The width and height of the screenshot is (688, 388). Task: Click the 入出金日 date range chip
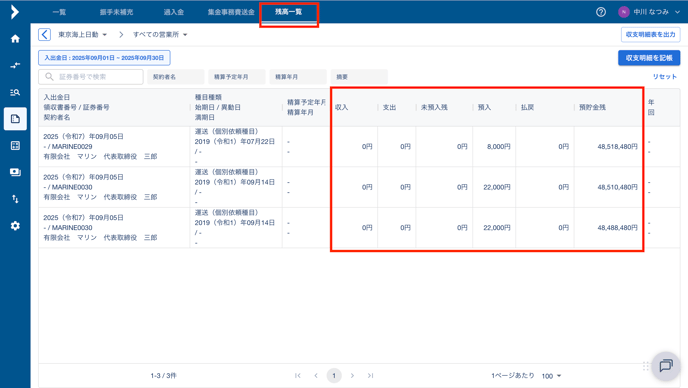point(104,58)
